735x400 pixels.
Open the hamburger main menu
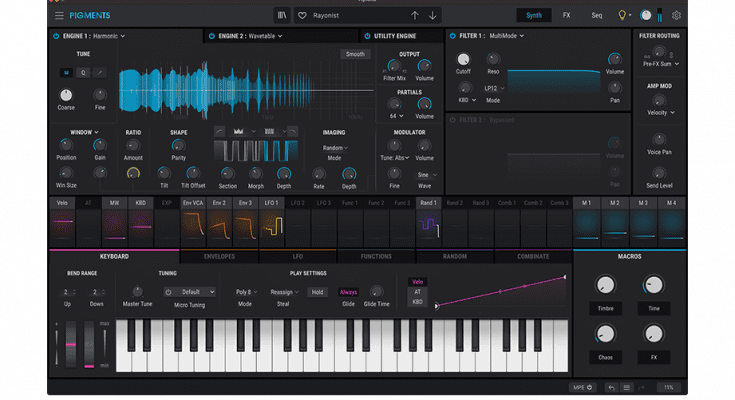point(59,16)
